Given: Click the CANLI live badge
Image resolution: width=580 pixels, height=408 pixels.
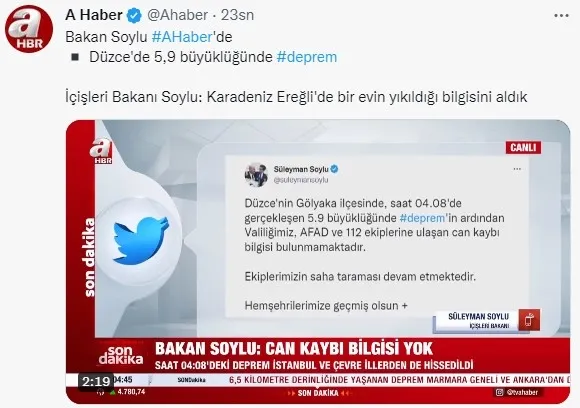Looking at the screenshot, I should [x=523, y=148].
